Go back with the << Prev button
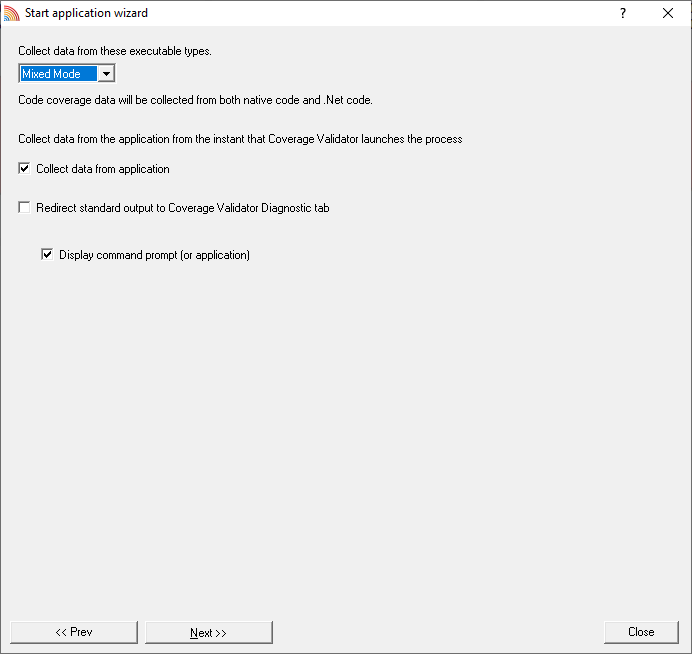 [x=74, y=632]
